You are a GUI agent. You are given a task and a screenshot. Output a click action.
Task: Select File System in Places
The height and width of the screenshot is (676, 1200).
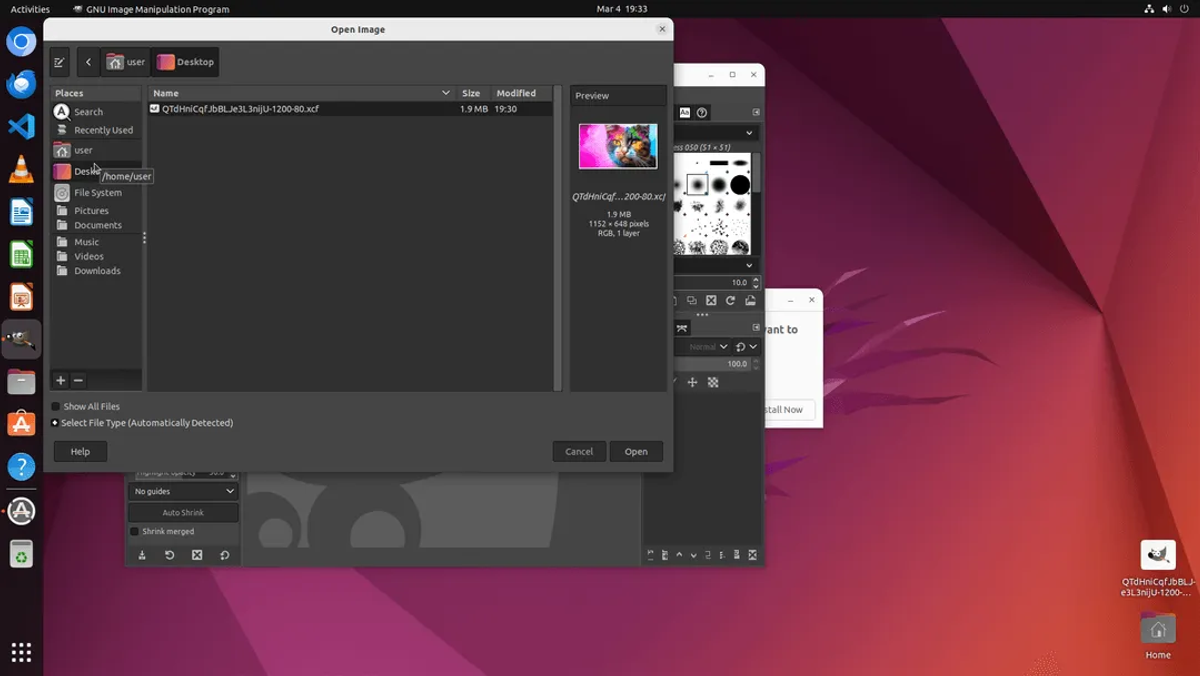pyautogui.click(x=97, y=192)
